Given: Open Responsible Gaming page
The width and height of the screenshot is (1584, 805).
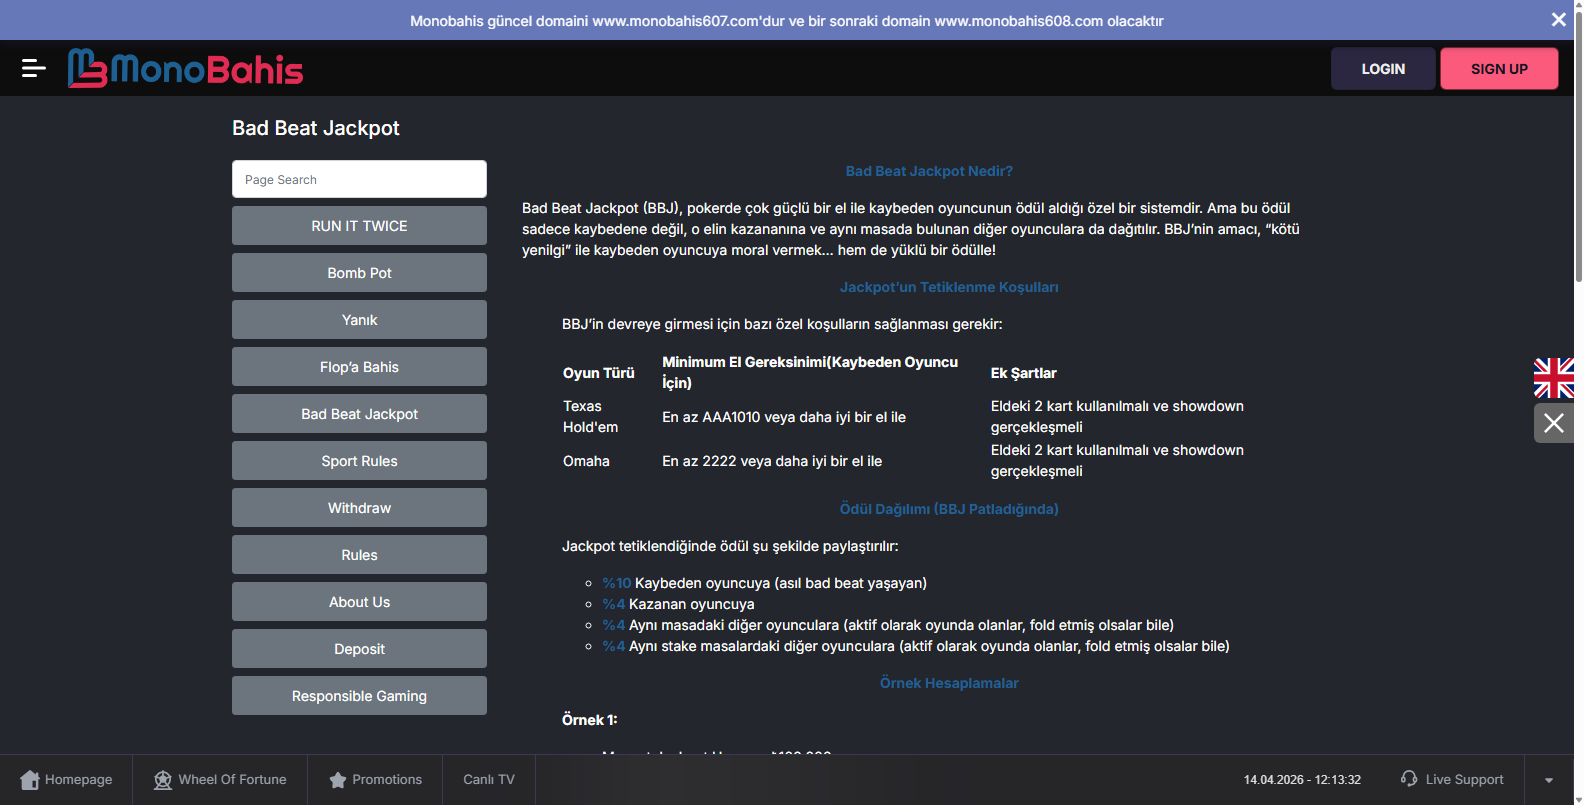Looking at the screenshot, I should coord(359,696).
